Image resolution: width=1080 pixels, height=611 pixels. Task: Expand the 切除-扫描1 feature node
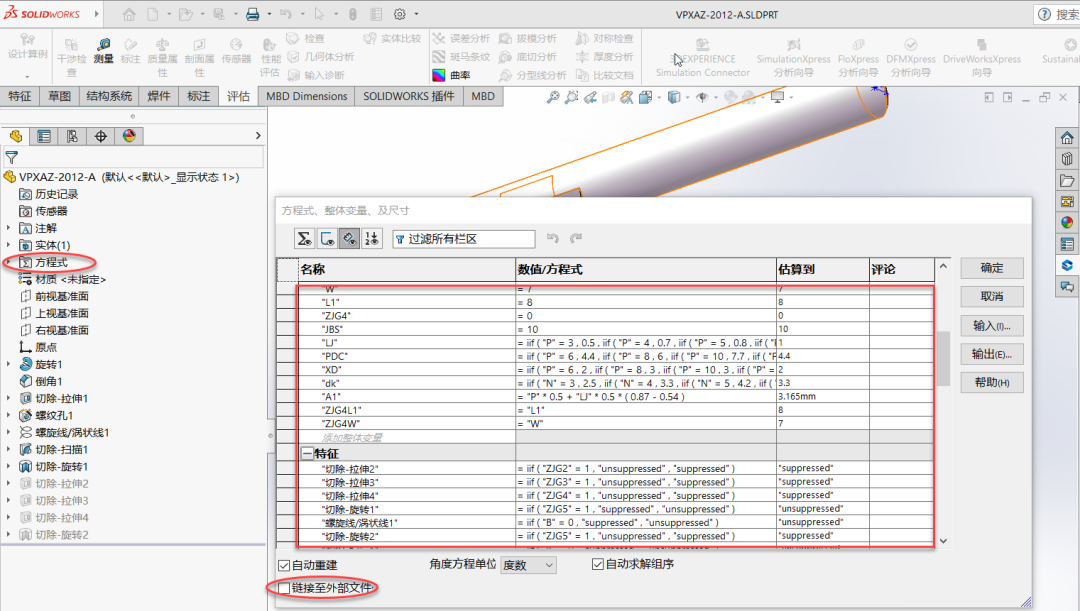pos(8,449)
